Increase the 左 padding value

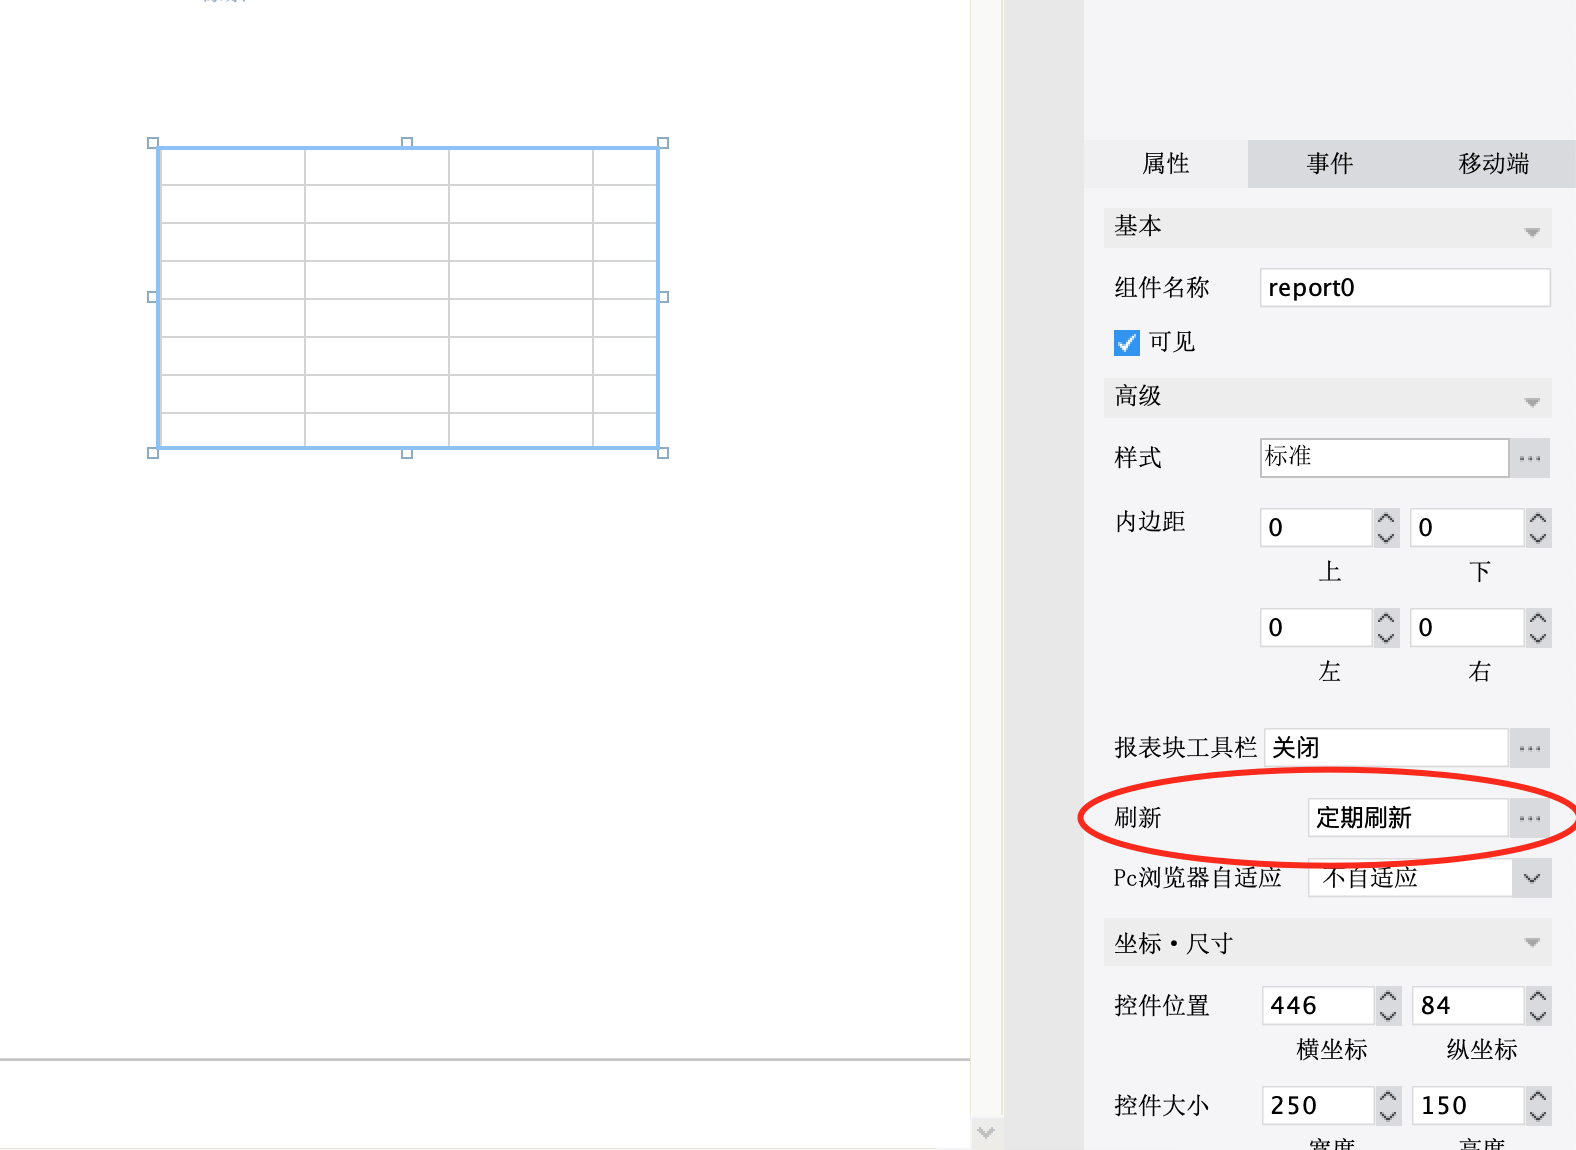click(x=1386, y=618)
